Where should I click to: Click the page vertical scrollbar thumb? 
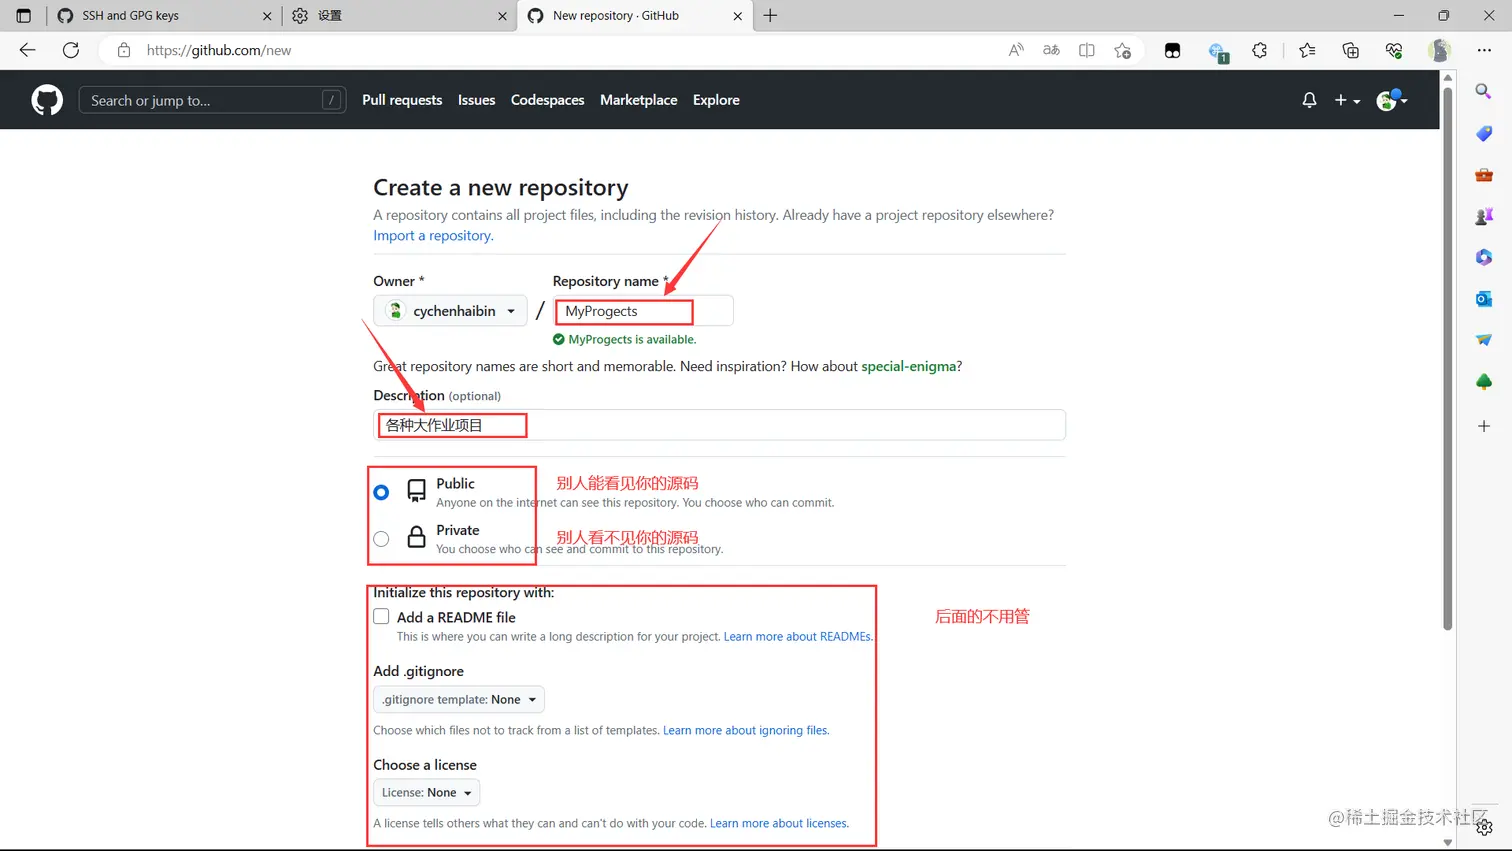[1447, 360]
